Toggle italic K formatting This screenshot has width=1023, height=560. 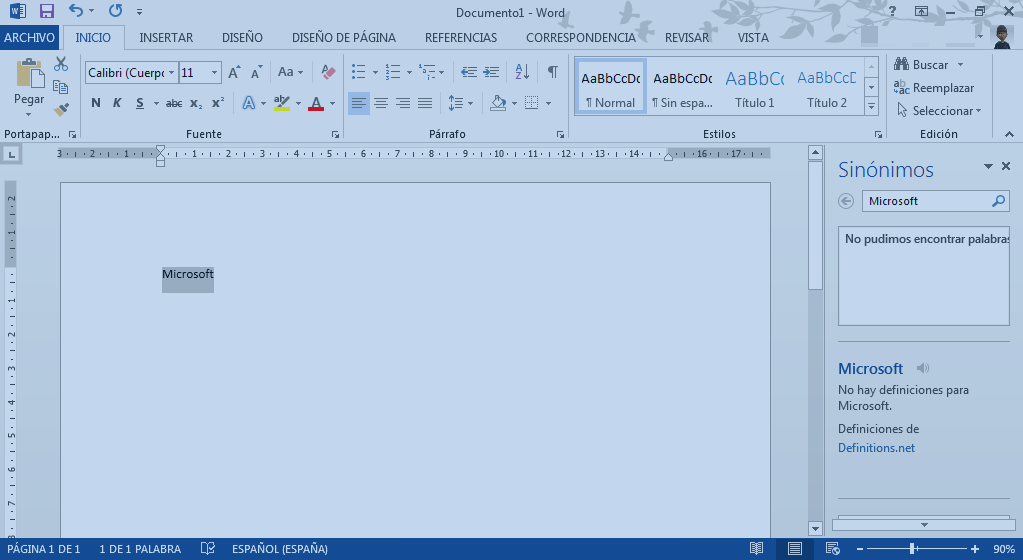coord(117,103)
